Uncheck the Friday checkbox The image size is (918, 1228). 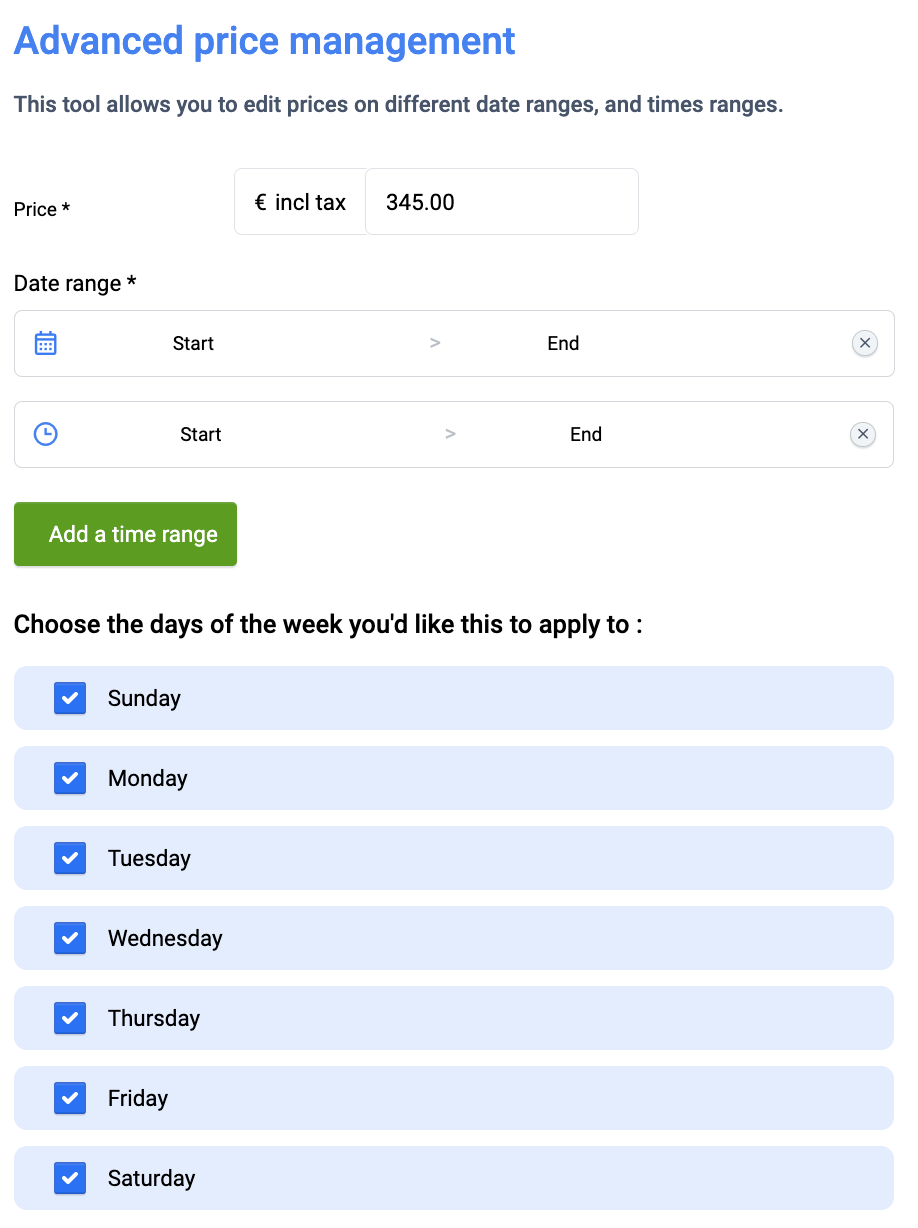70,1098
